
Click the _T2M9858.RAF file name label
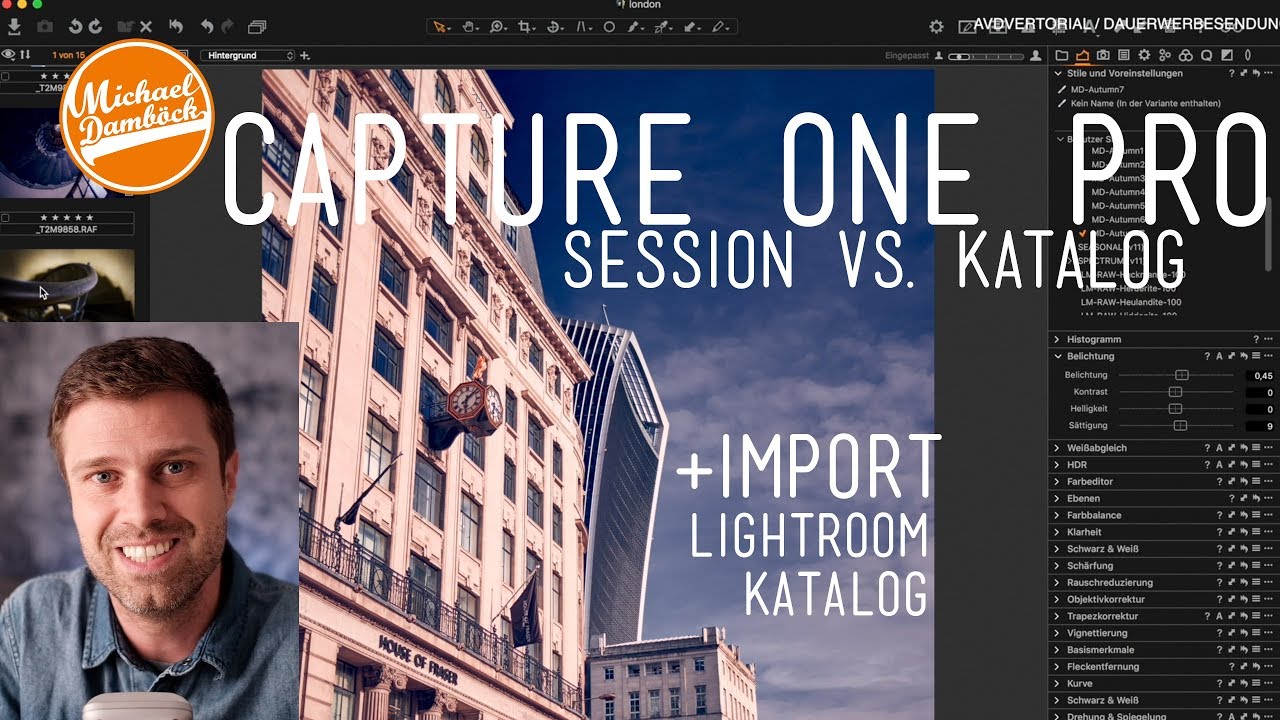[69, 229]
